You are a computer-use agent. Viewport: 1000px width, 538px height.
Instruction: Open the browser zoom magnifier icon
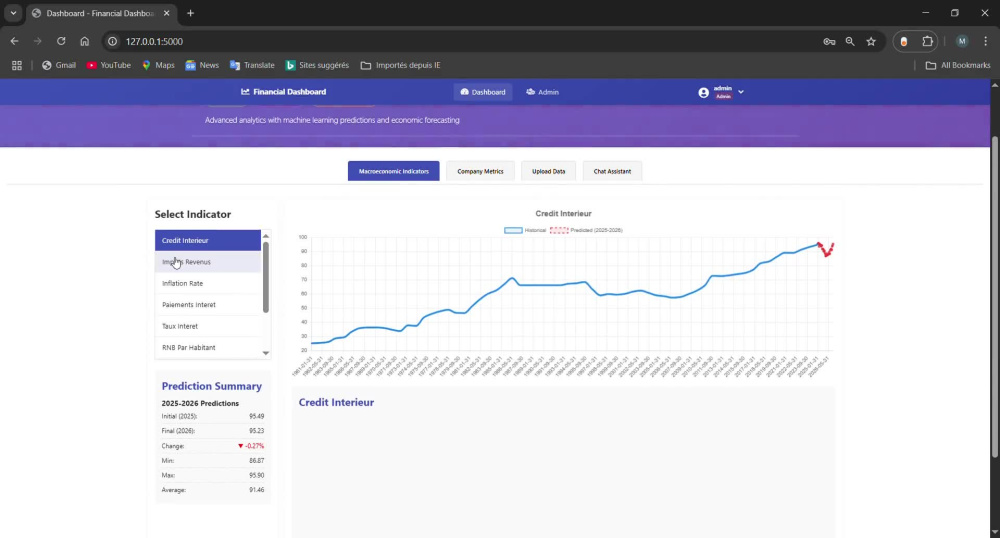click(x=850, y=41)
